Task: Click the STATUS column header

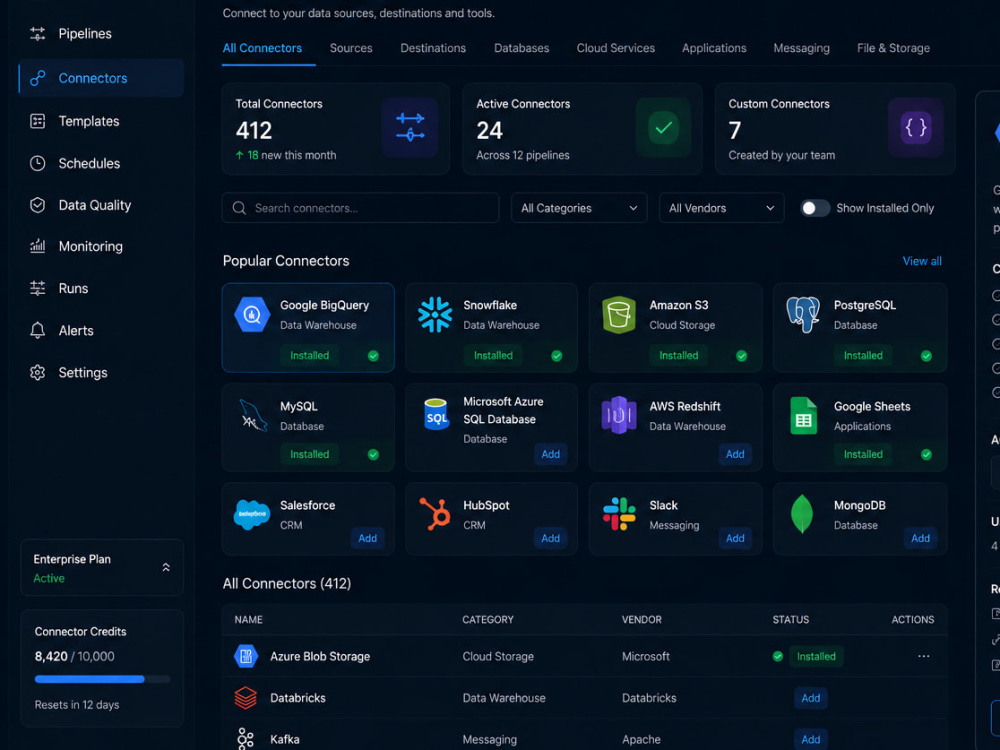Action: coord(791,620)
